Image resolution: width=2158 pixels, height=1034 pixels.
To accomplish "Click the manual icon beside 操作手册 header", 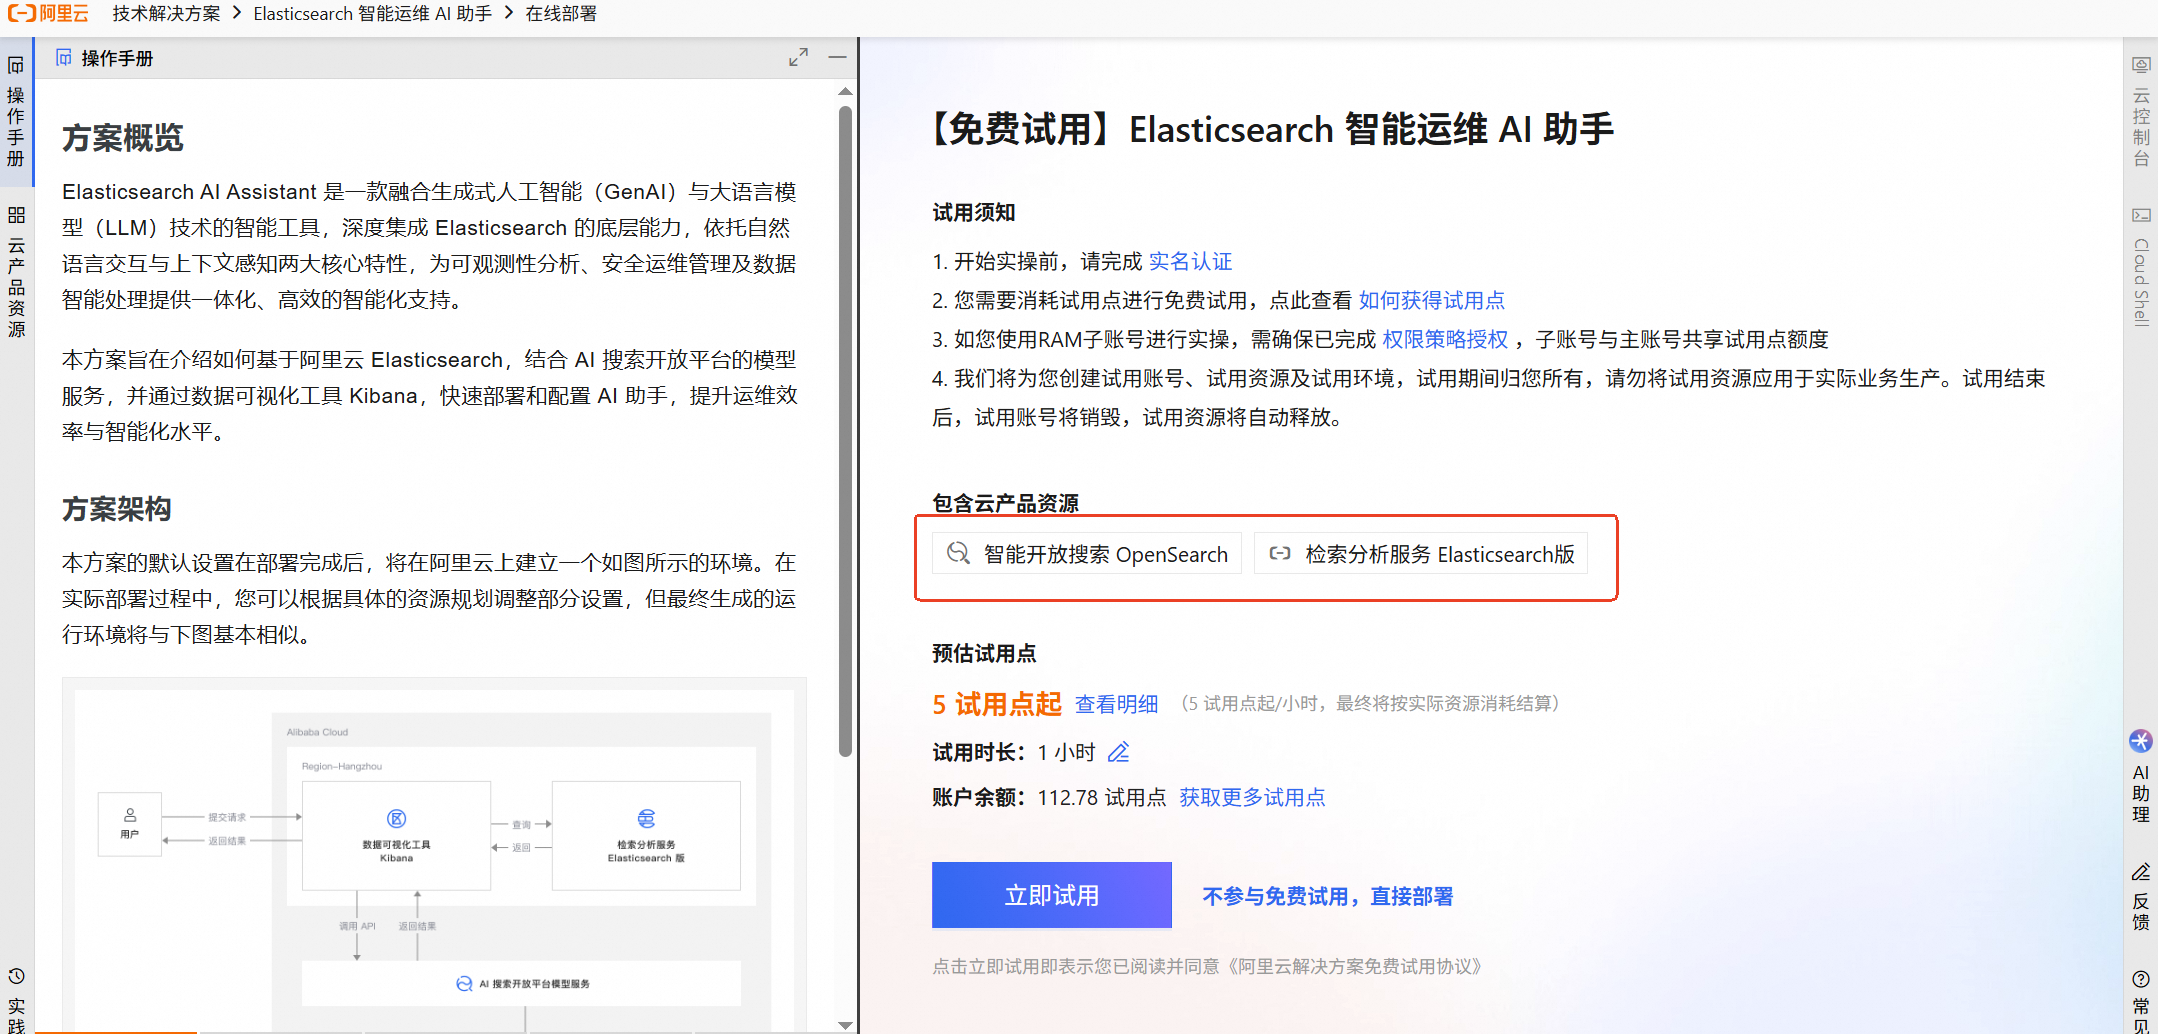I will [x=64, y=58].
